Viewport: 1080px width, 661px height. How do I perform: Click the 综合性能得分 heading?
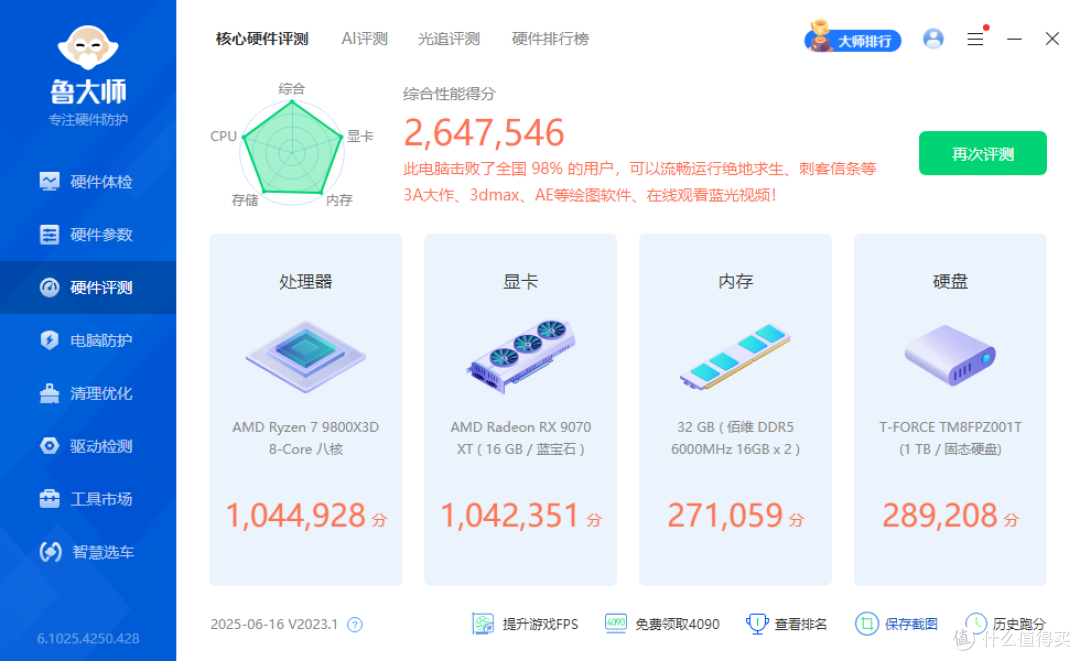[449, 94]
